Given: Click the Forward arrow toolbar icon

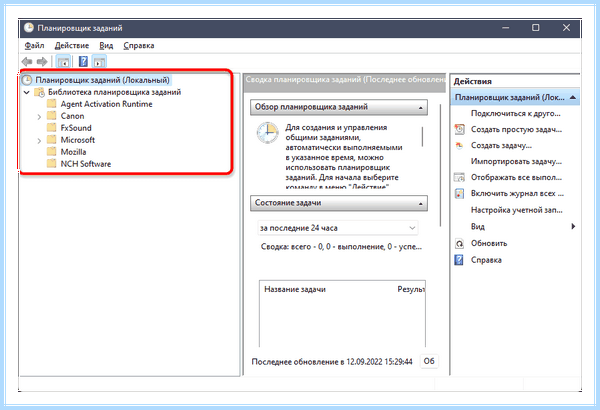Looking at the screenshot, I should click(42, 62).
